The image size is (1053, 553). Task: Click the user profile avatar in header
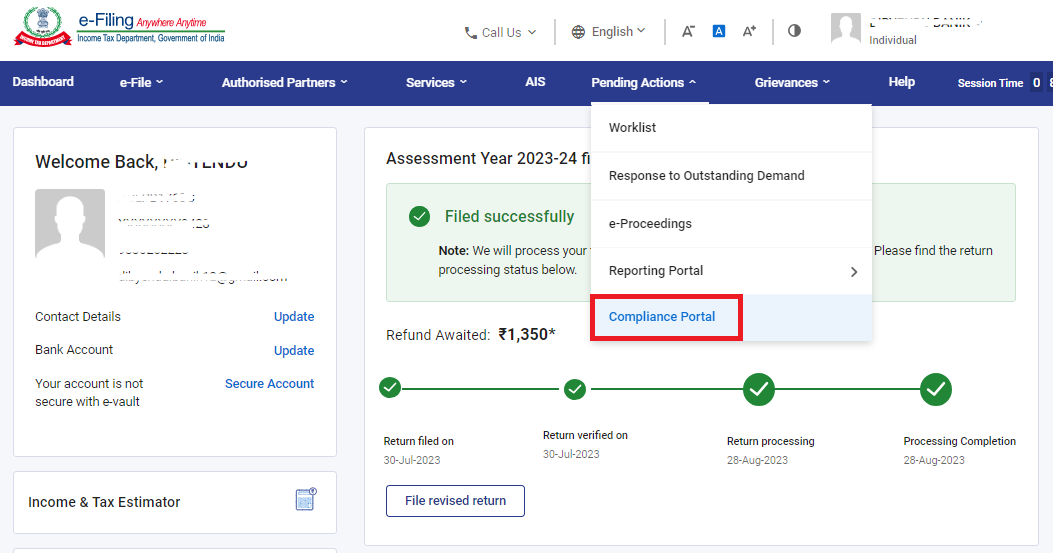tap(846, 29)
